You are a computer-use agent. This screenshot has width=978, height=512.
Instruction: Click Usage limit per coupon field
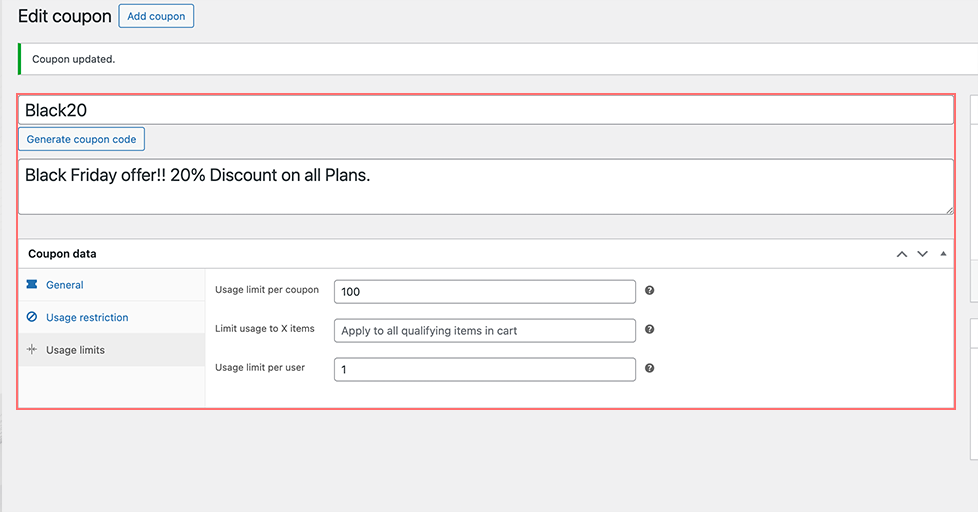tap(485, 292)
